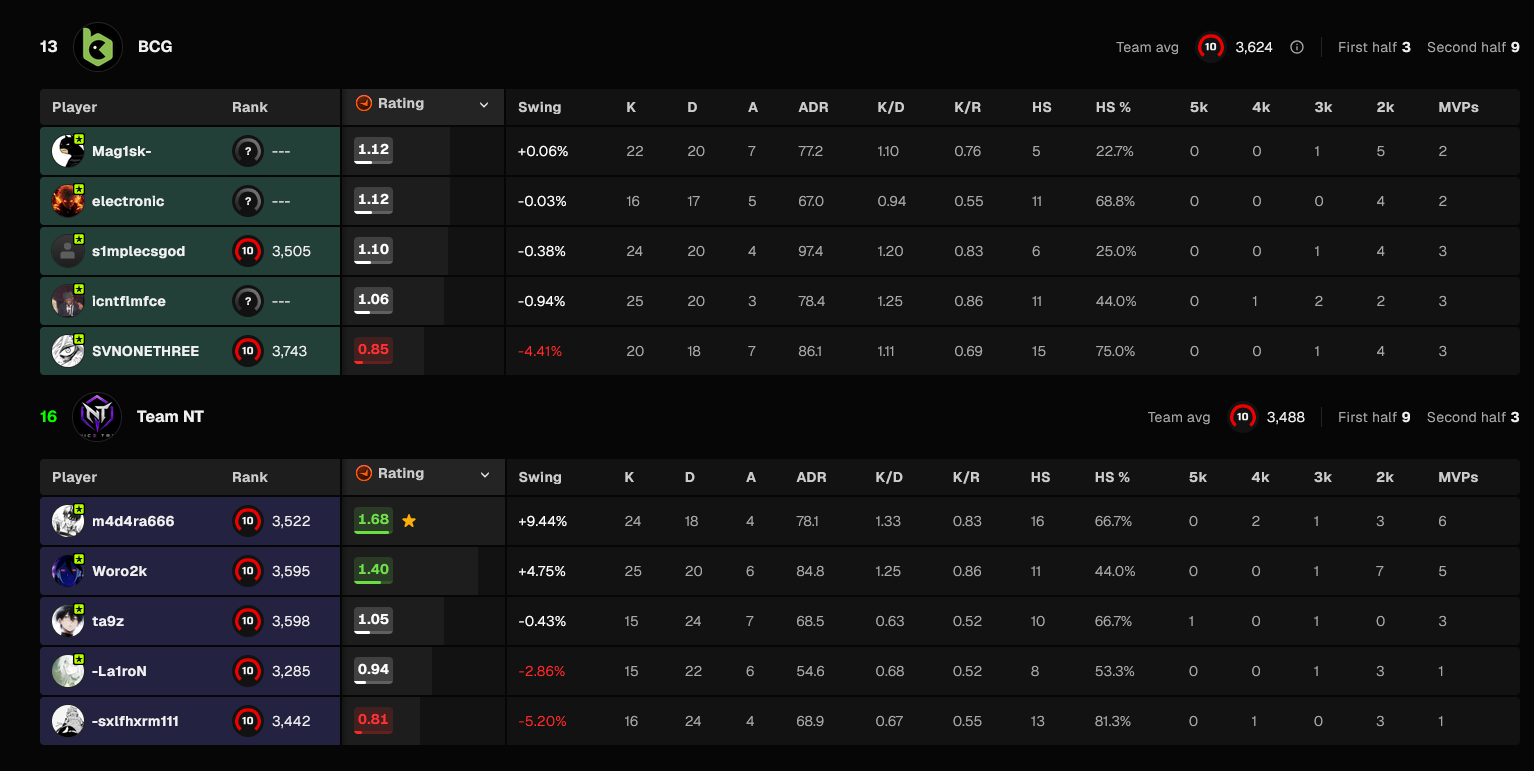Click the Team NT average level 10 badge
Image resolution: width=1534 pixels, height=771 pixels.
1242,417
